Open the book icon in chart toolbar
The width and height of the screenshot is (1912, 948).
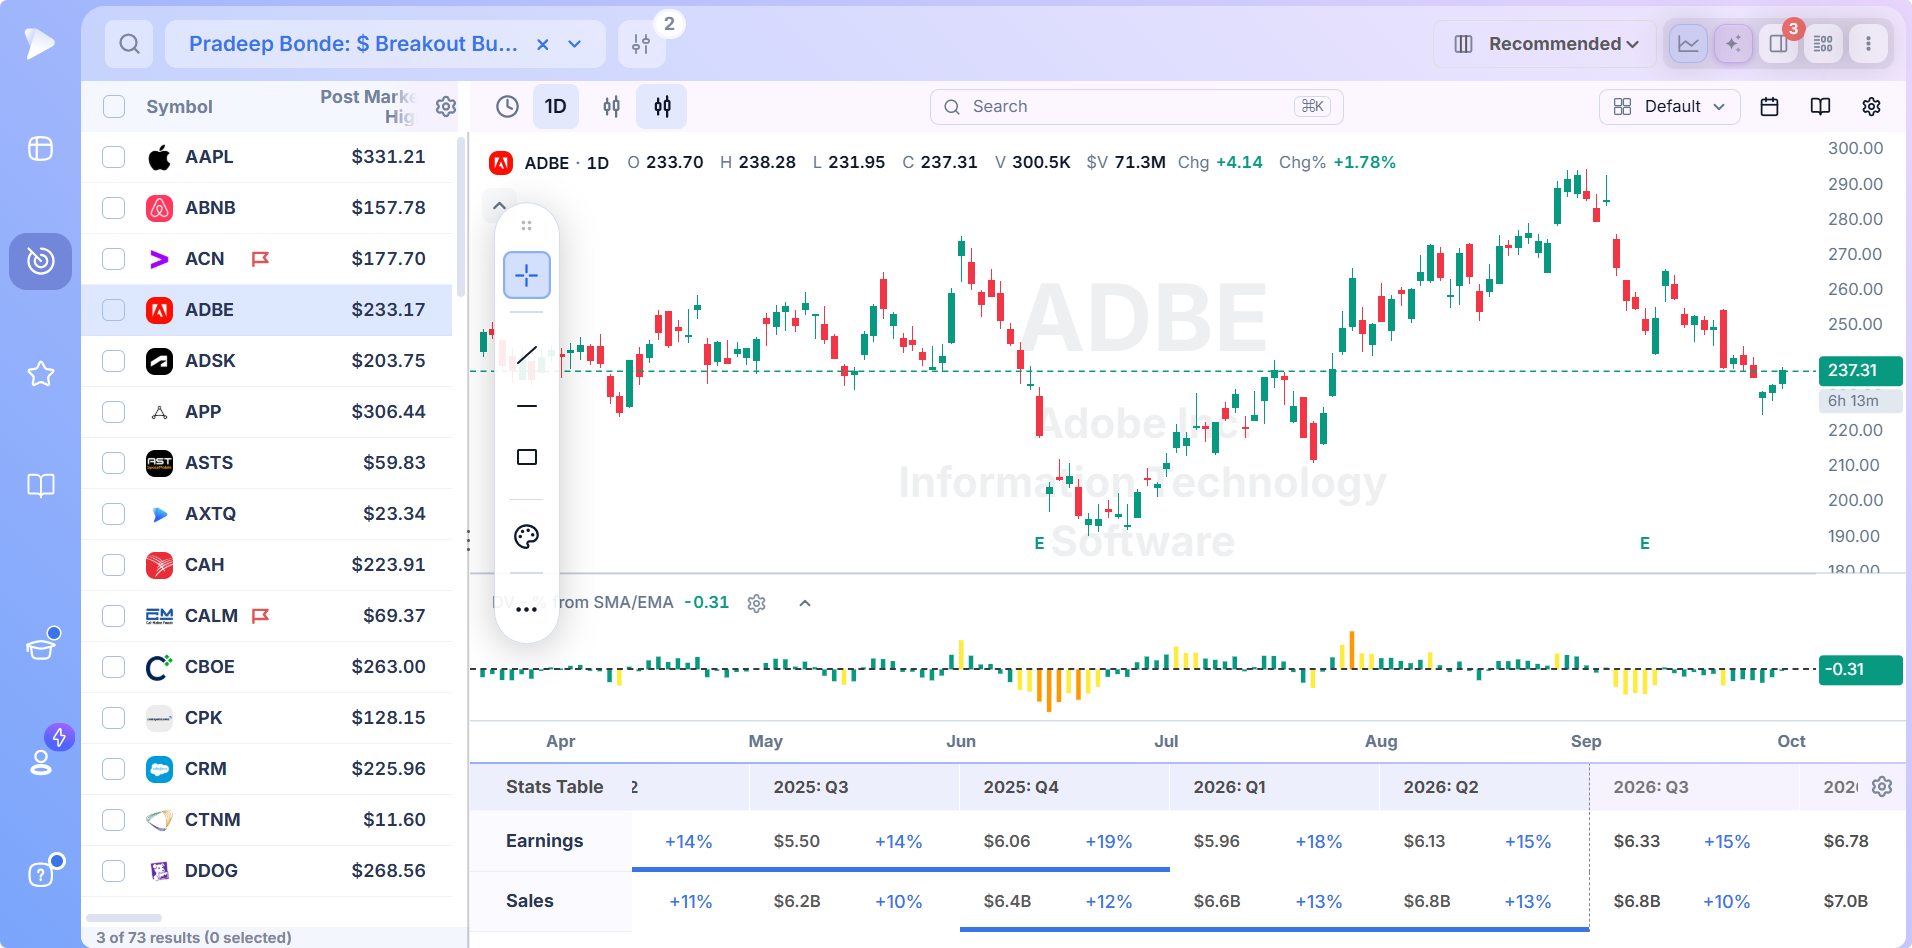1820,106
